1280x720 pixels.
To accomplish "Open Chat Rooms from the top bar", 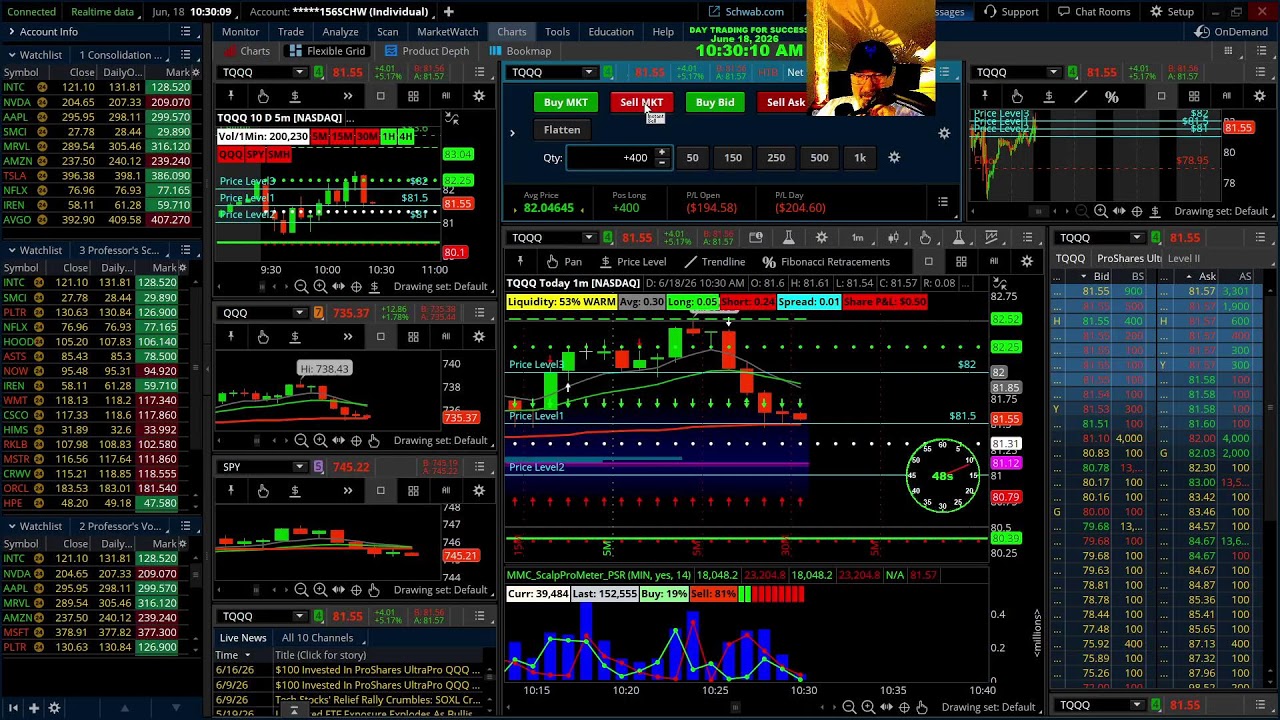I will pos(1094,12).
